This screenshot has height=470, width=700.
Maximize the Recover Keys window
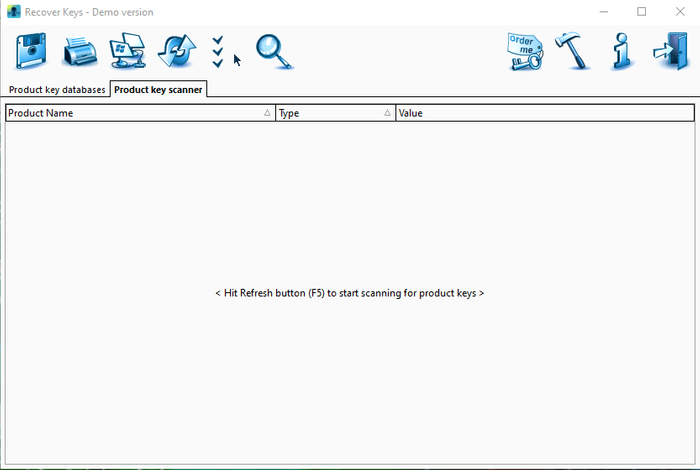tap(641, 11)
